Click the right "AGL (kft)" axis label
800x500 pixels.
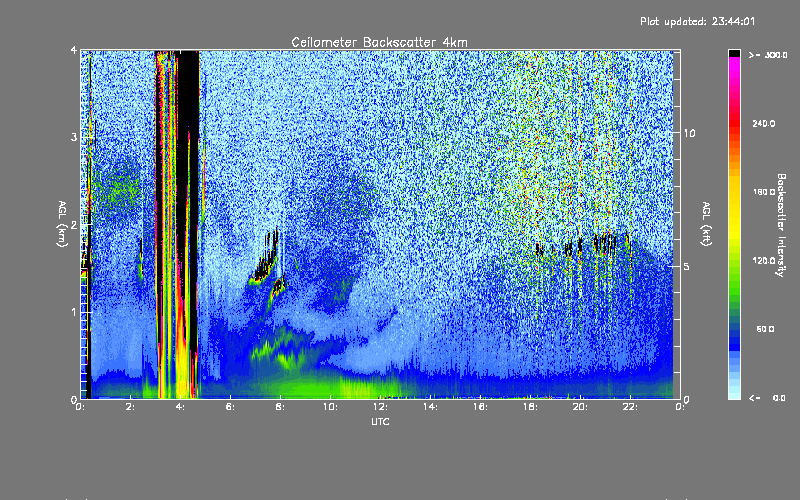click(x=706, y=224)
